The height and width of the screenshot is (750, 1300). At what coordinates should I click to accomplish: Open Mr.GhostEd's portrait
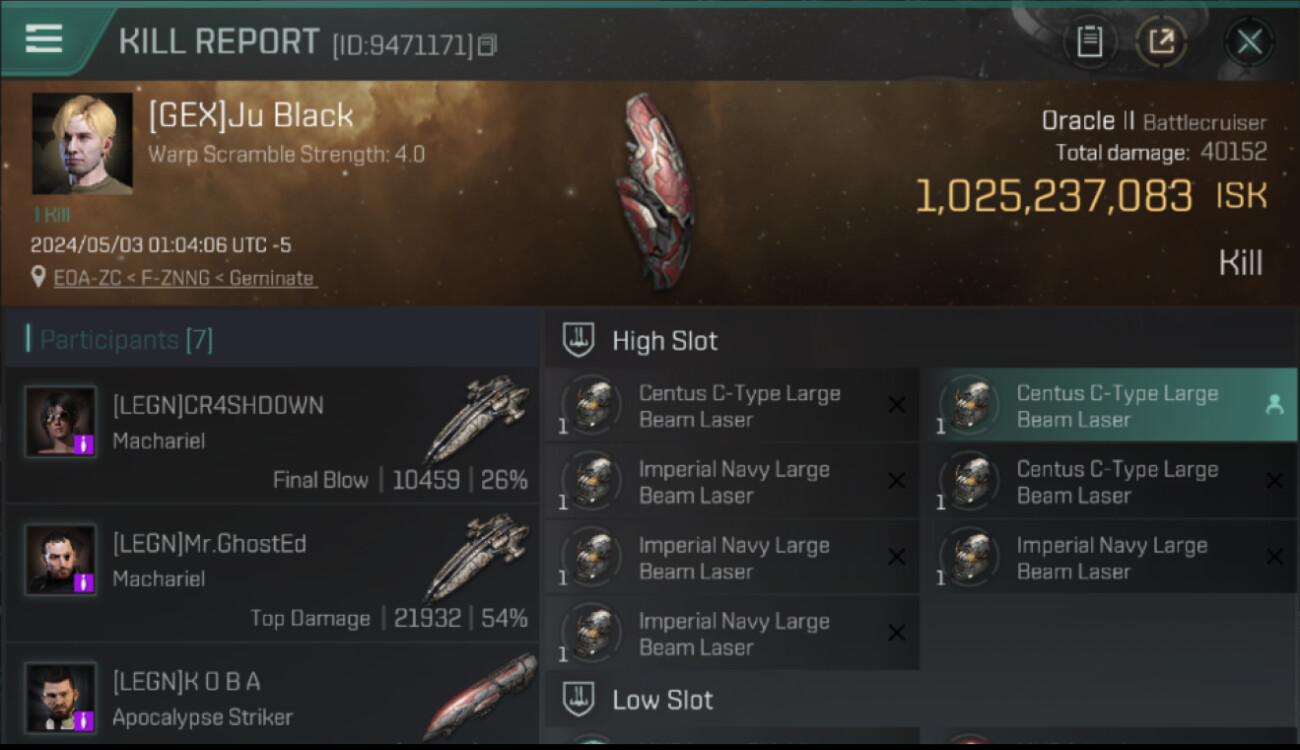(x=61, y=560)
